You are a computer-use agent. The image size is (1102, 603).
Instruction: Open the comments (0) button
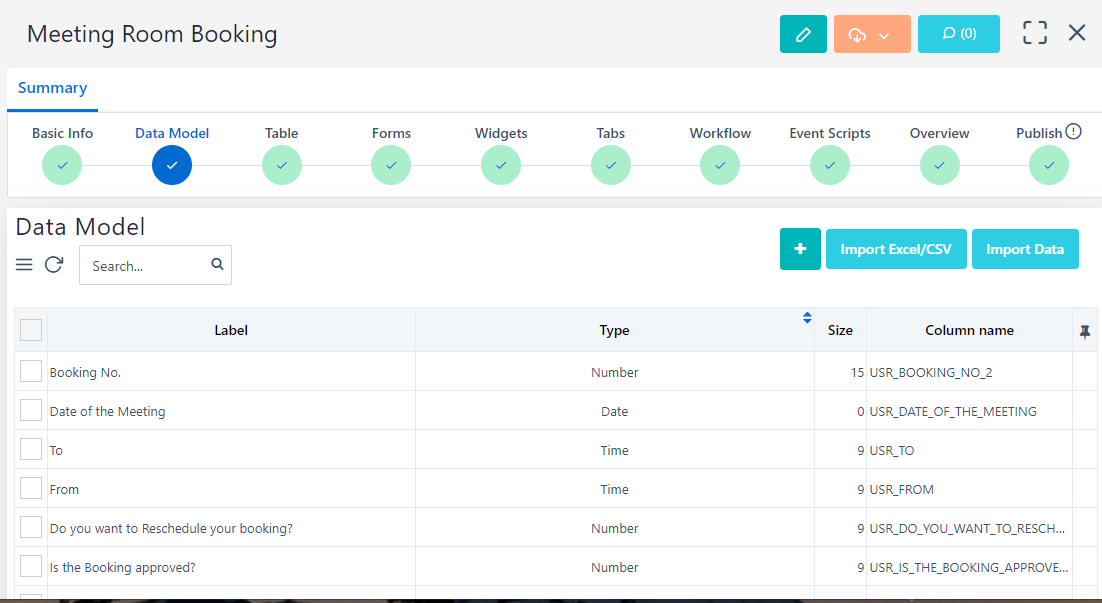coord(958,34)
